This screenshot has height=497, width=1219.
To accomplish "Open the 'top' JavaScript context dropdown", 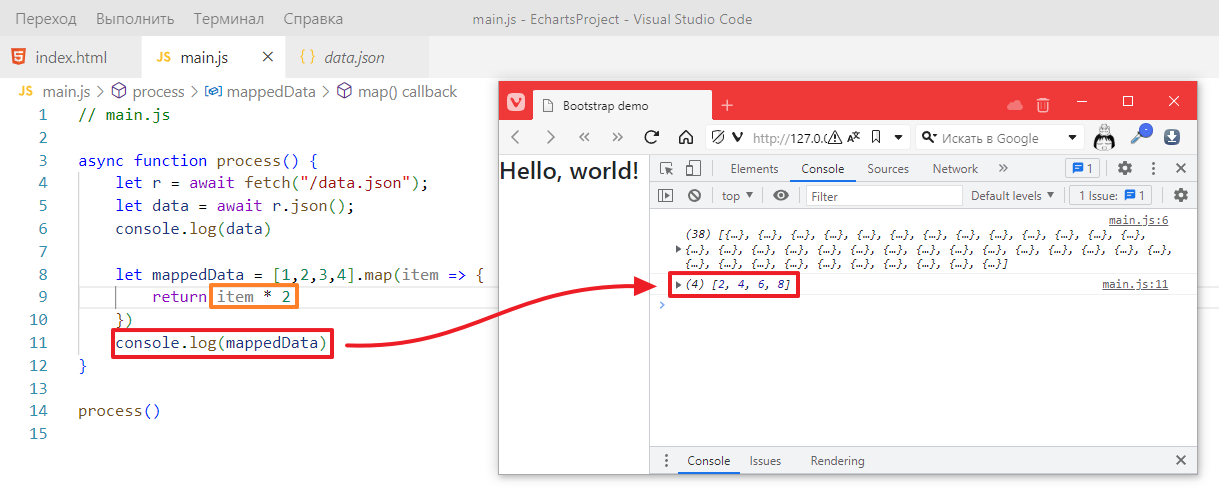I will 737,196.
